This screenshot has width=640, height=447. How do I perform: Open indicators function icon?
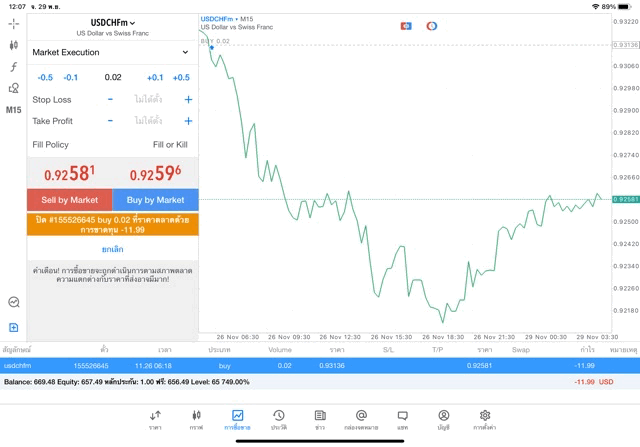point(13,67)
